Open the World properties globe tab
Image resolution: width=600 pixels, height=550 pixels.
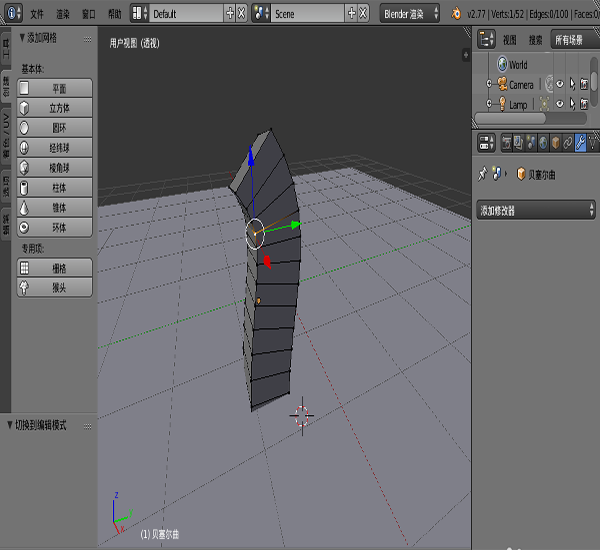[x=543, y=142]
